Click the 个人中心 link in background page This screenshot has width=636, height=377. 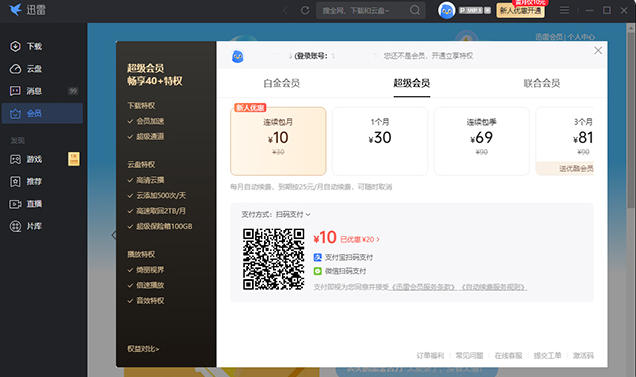(581, 37)
